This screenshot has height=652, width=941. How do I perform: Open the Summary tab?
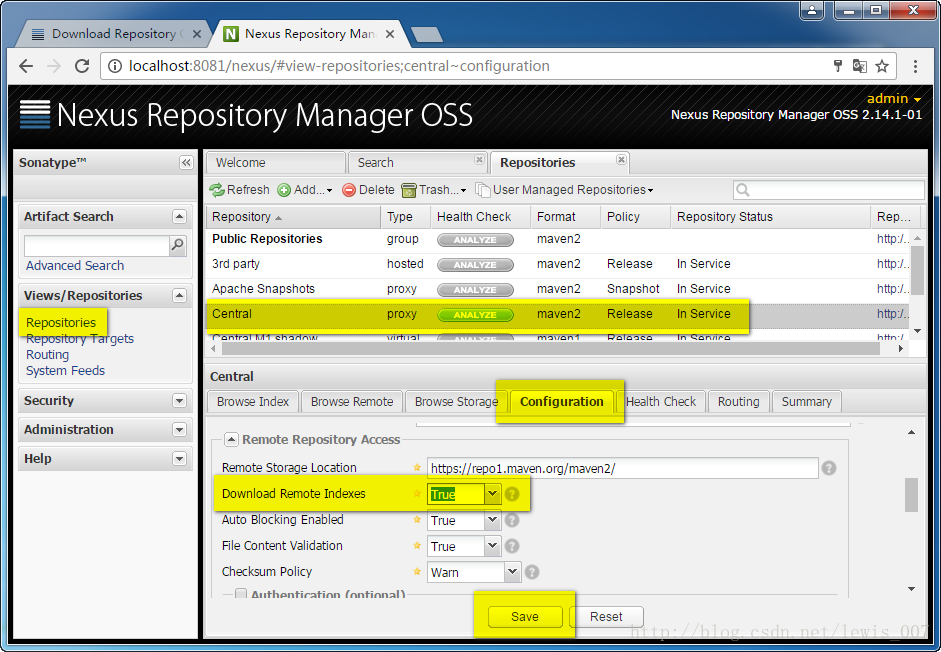807,402
